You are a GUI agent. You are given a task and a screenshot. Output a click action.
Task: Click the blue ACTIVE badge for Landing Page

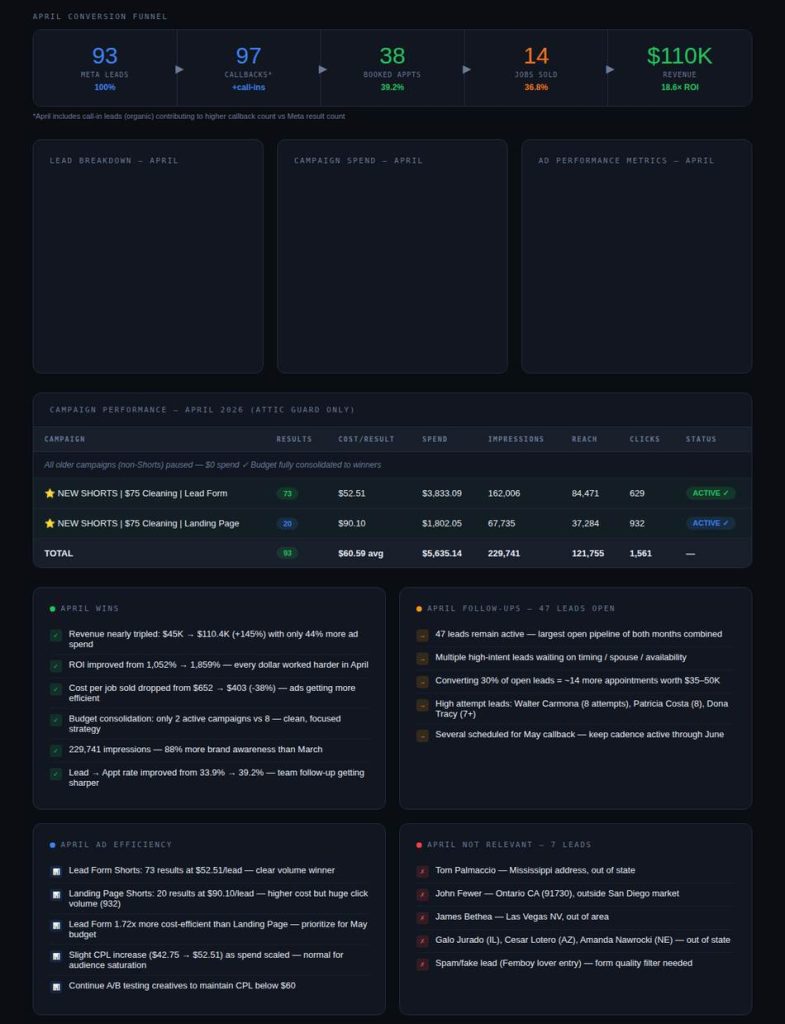point(711,523)
